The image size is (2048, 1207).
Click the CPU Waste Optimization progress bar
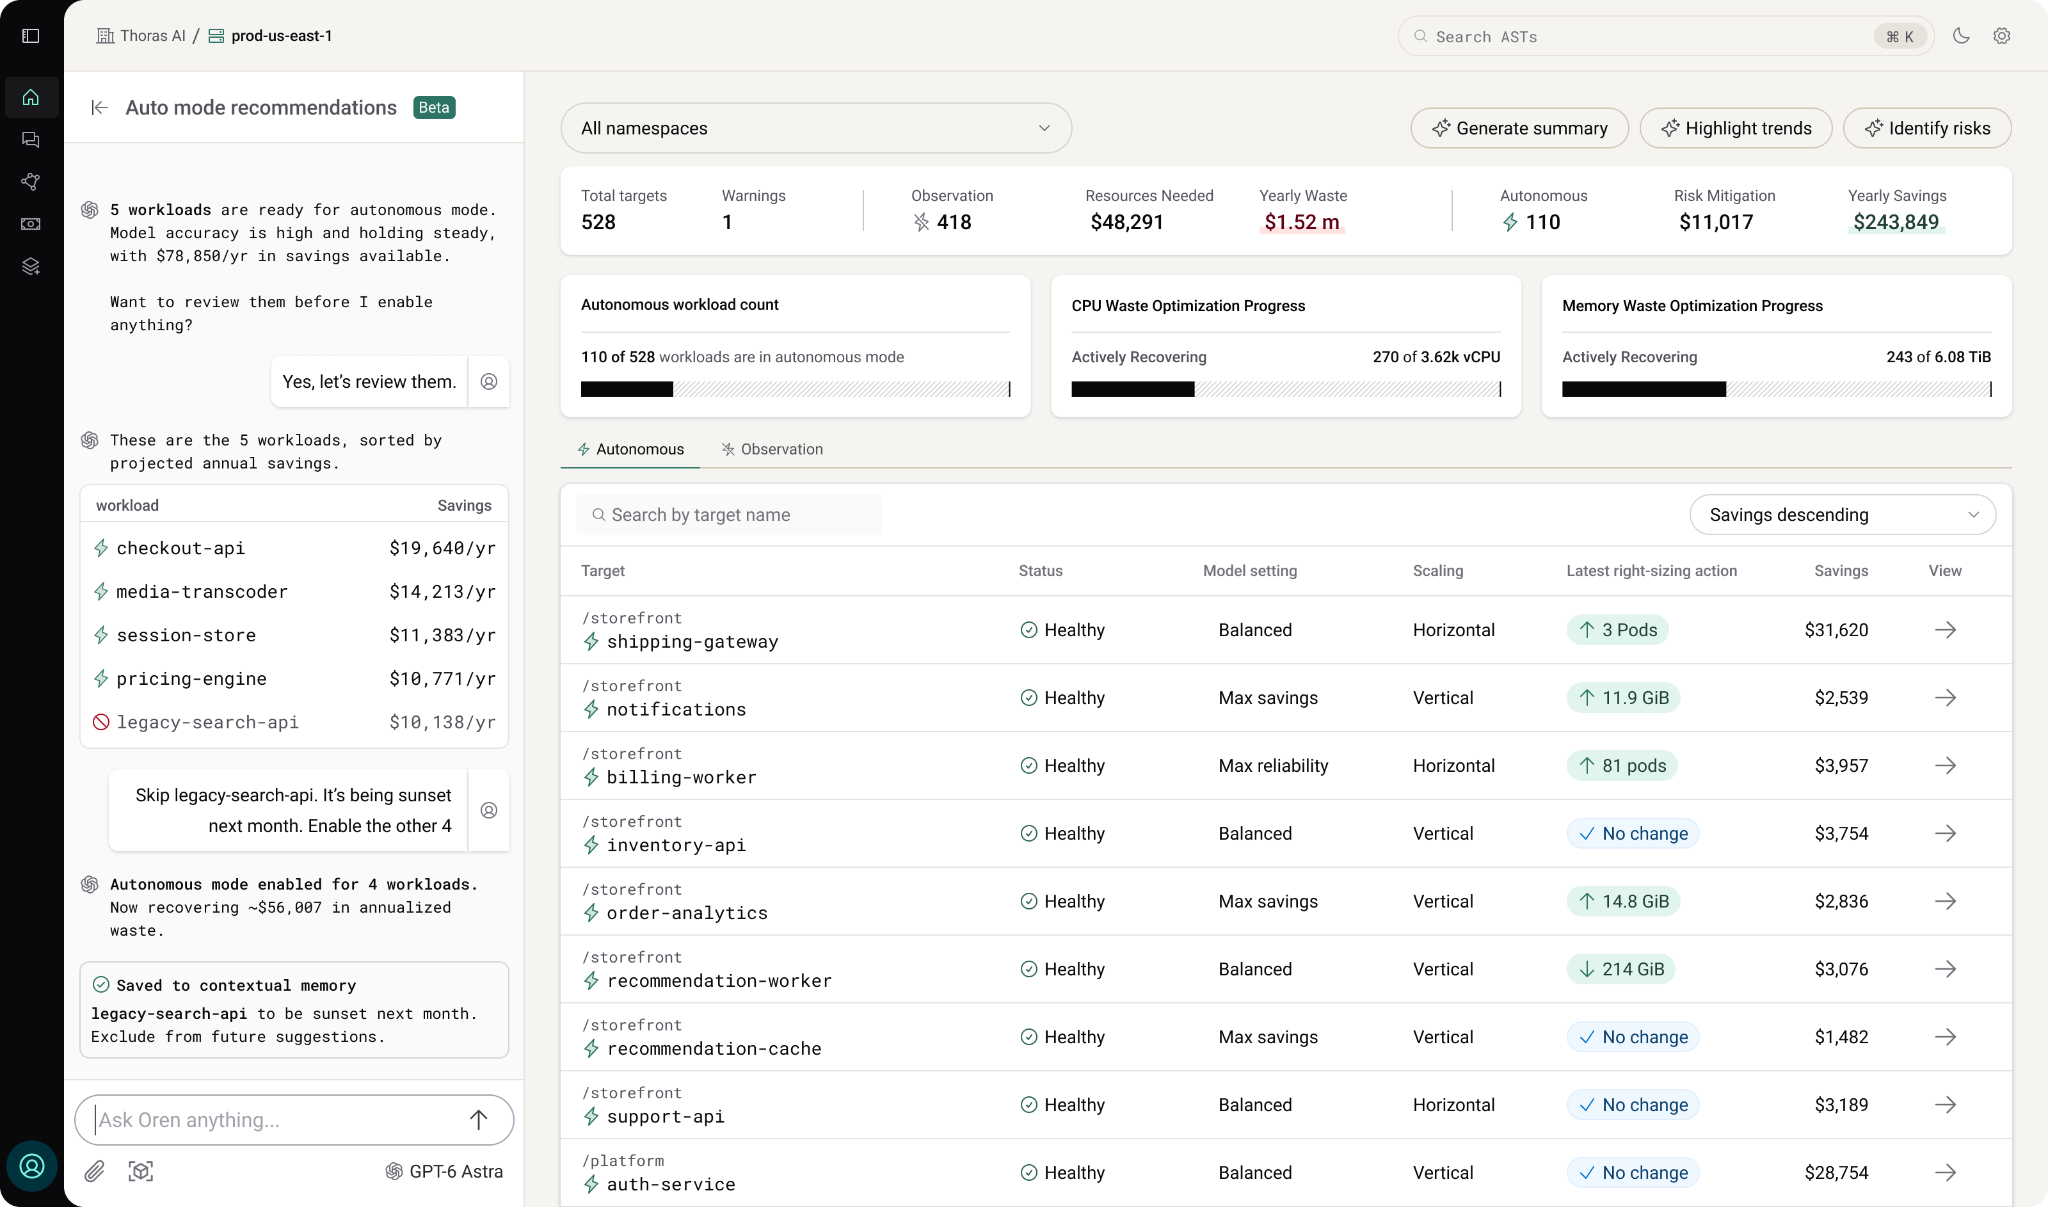pyautogui.click(x=1286, y=389)
